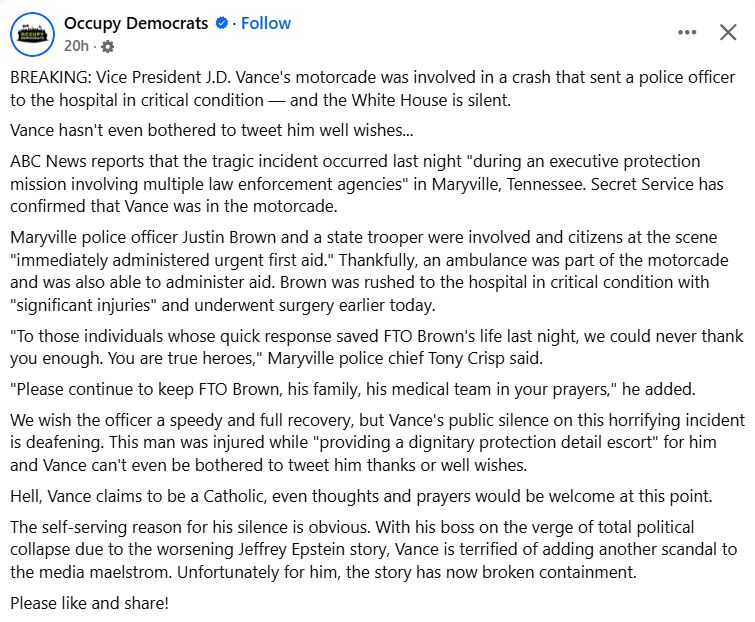The height and width of the screenshot is (622, 755).
Task: Close the post with the X
Action: point(729,32)
